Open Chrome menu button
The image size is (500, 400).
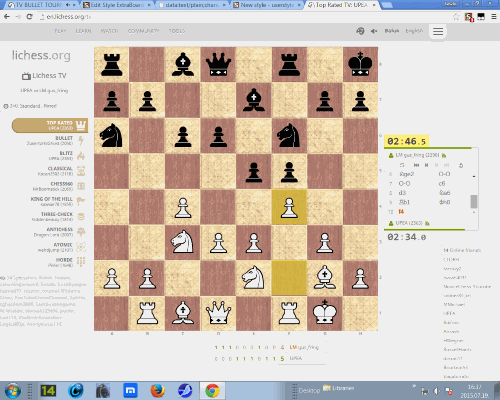click(494, 17)
